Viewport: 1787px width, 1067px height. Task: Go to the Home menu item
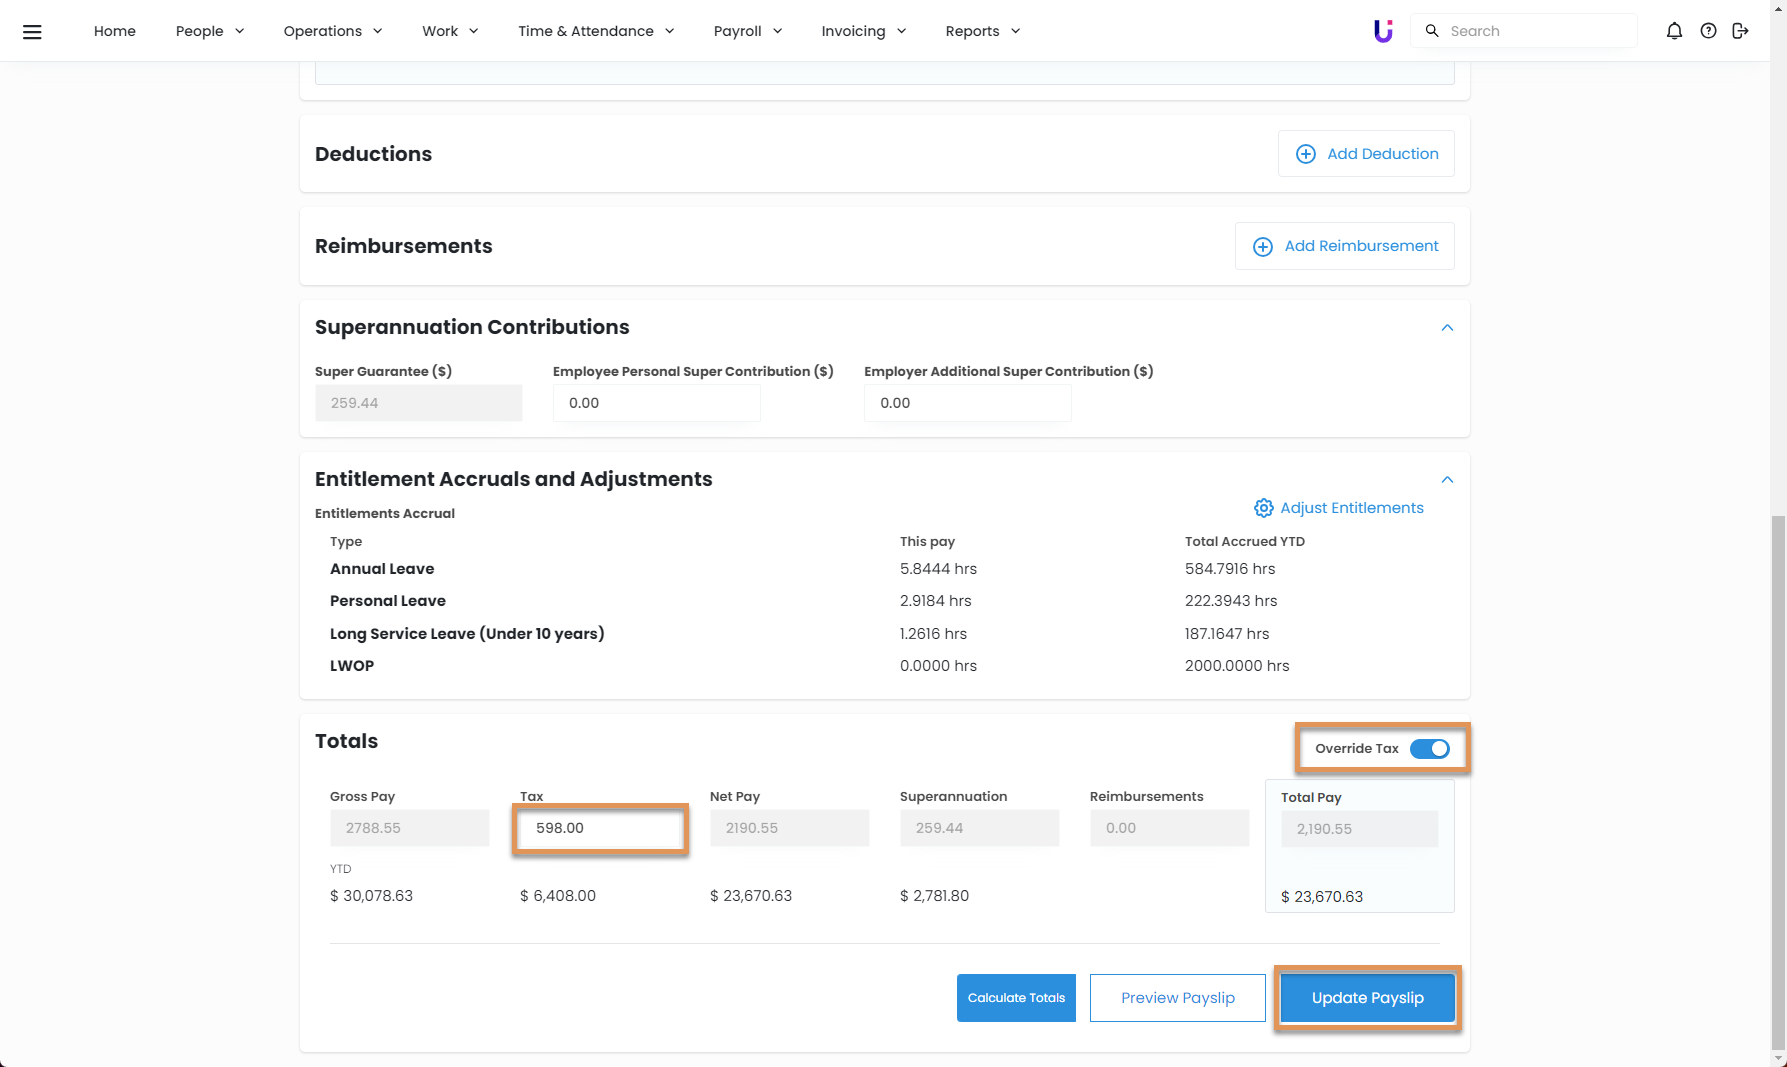coord(115,31)
